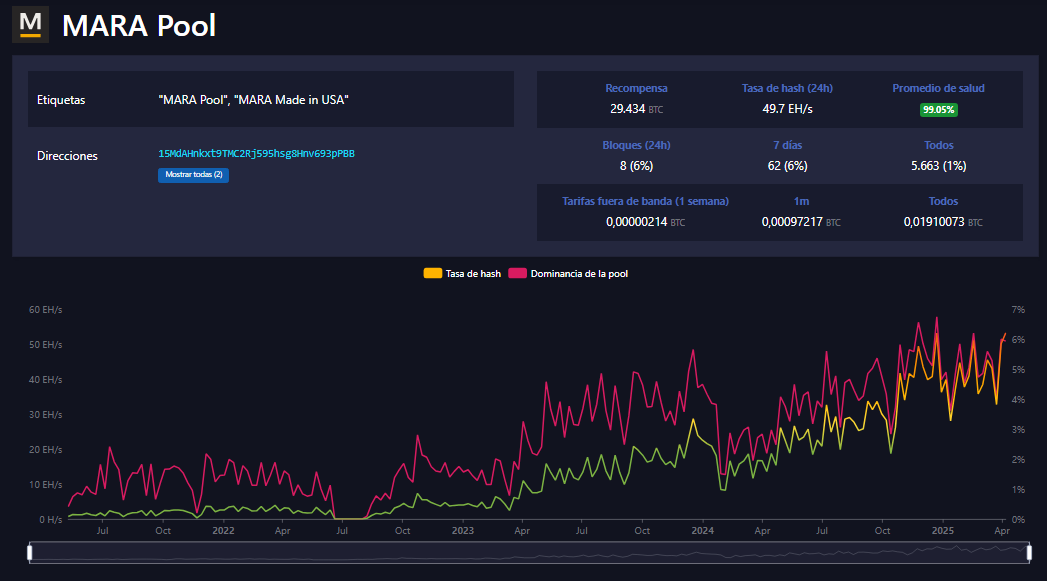Click the "MARA Made in USA" tag text
Viewport: 1047px width, 581px height.
pyautogui.click(x=291, y=100)
